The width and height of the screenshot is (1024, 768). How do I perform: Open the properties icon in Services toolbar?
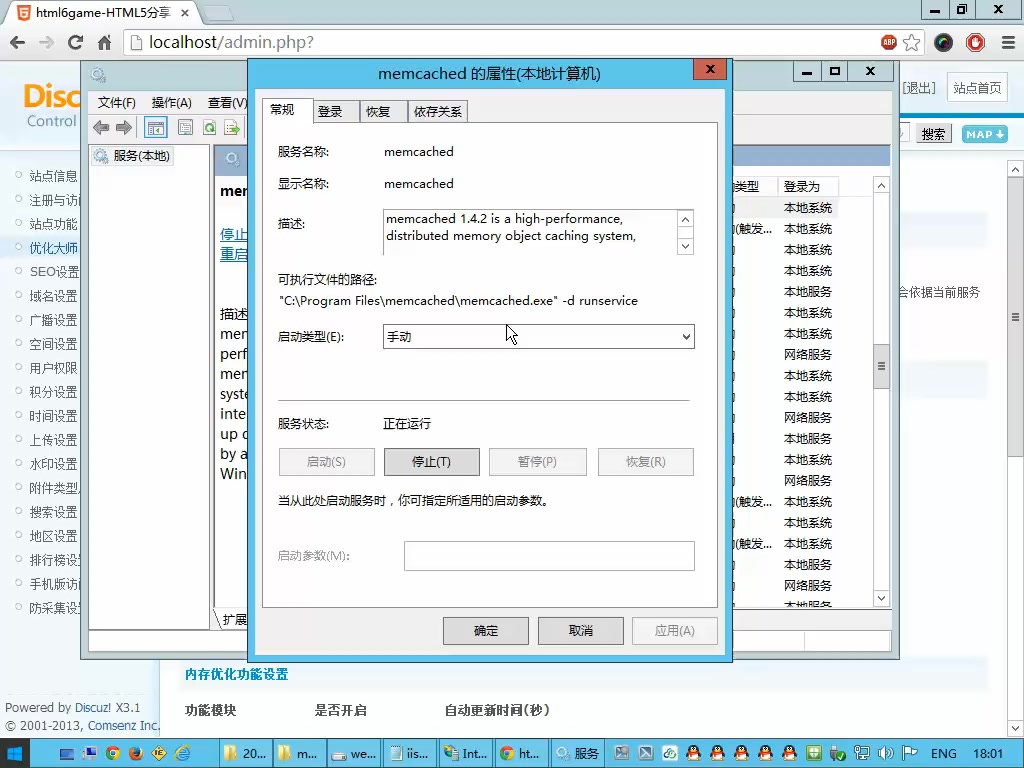[x=185, y=127]
